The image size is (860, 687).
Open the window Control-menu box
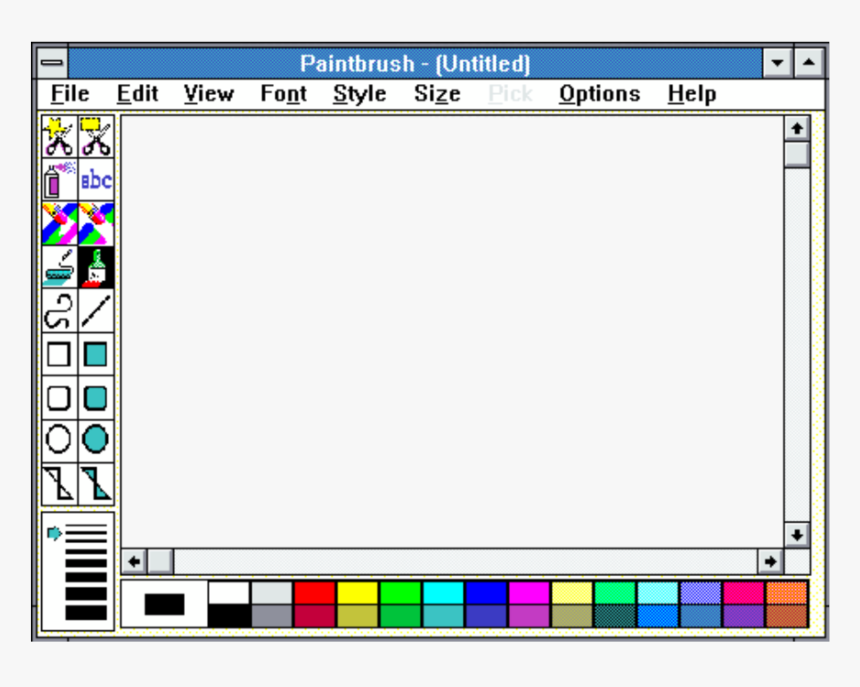(52, 63)
